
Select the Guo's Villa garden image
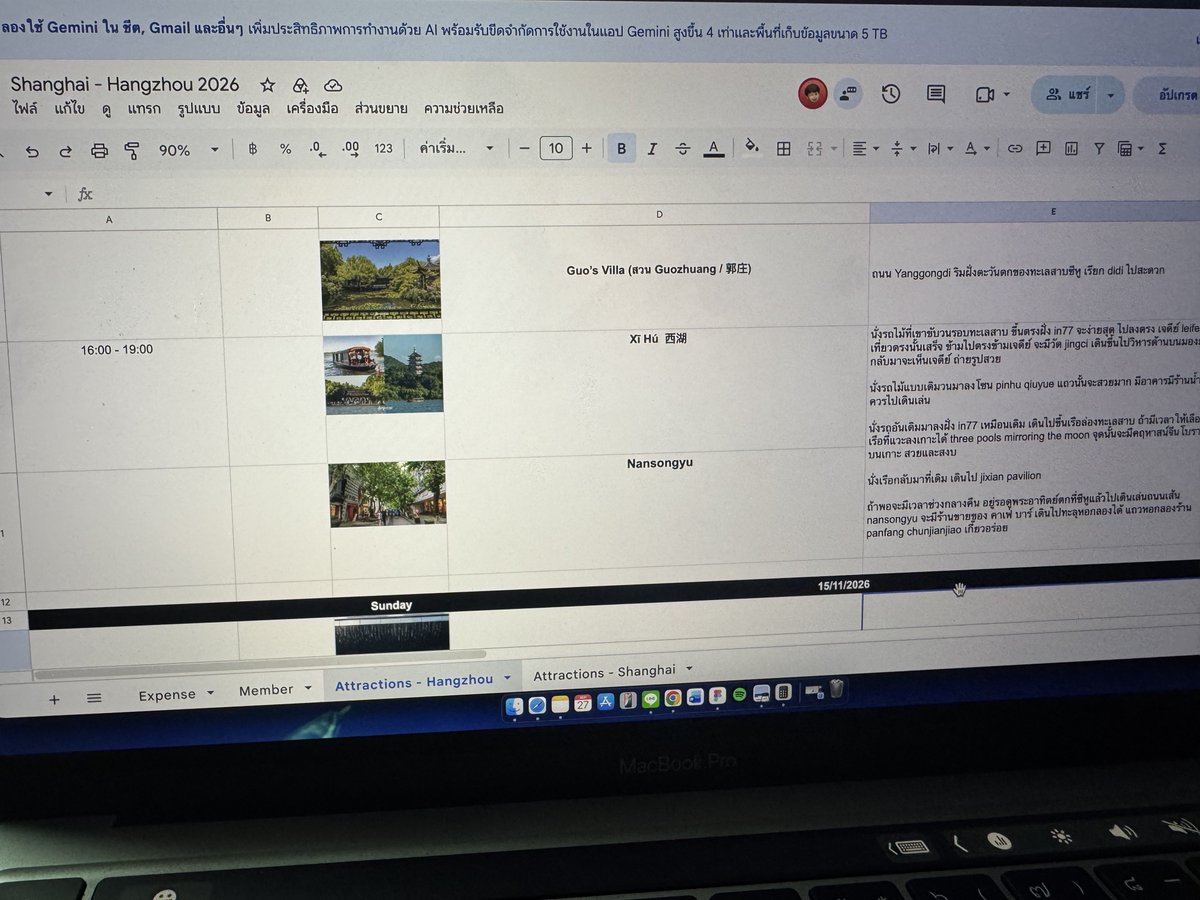pyautogui.click(x=380, y=279)
